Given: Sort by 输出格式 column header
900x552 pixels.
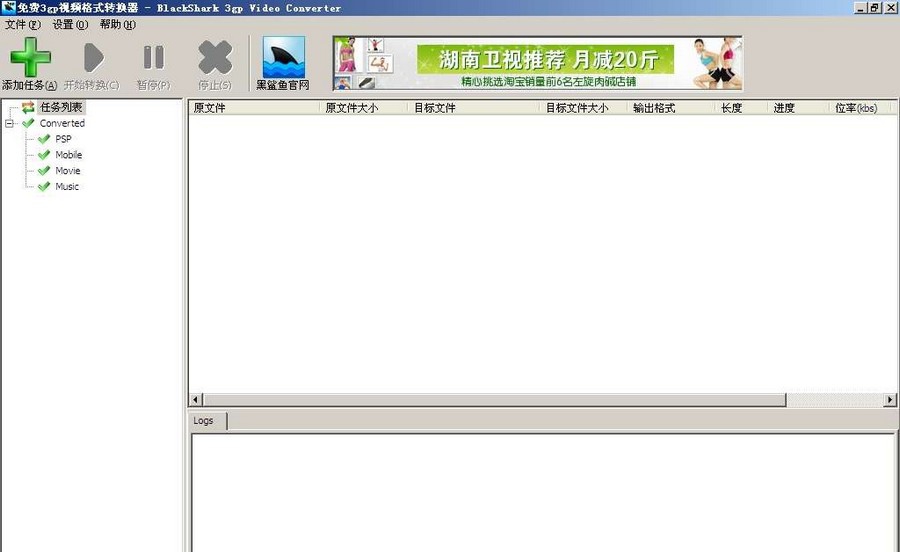Looking at the screenshot, I should 672,108.
